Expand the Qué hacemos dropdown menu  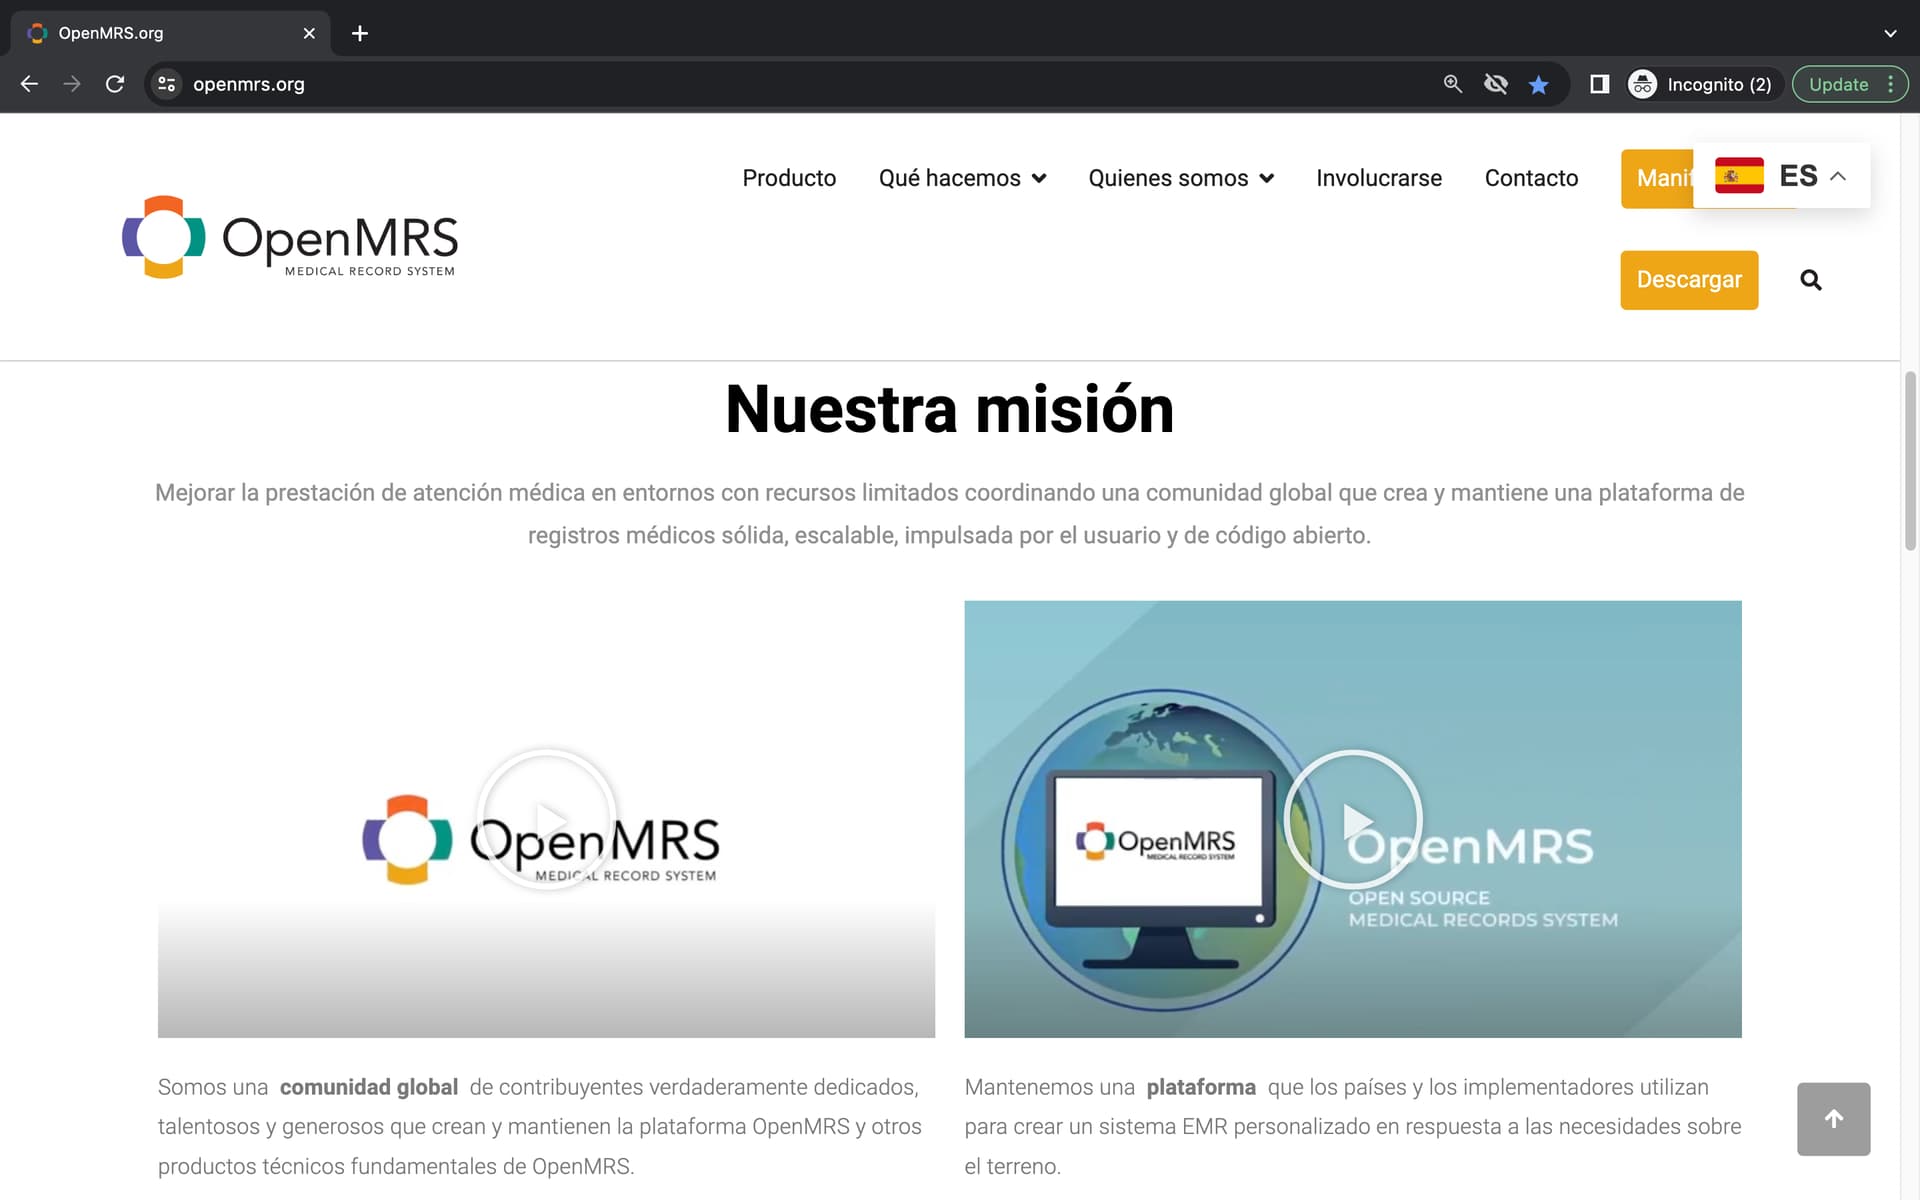[962, 178]
